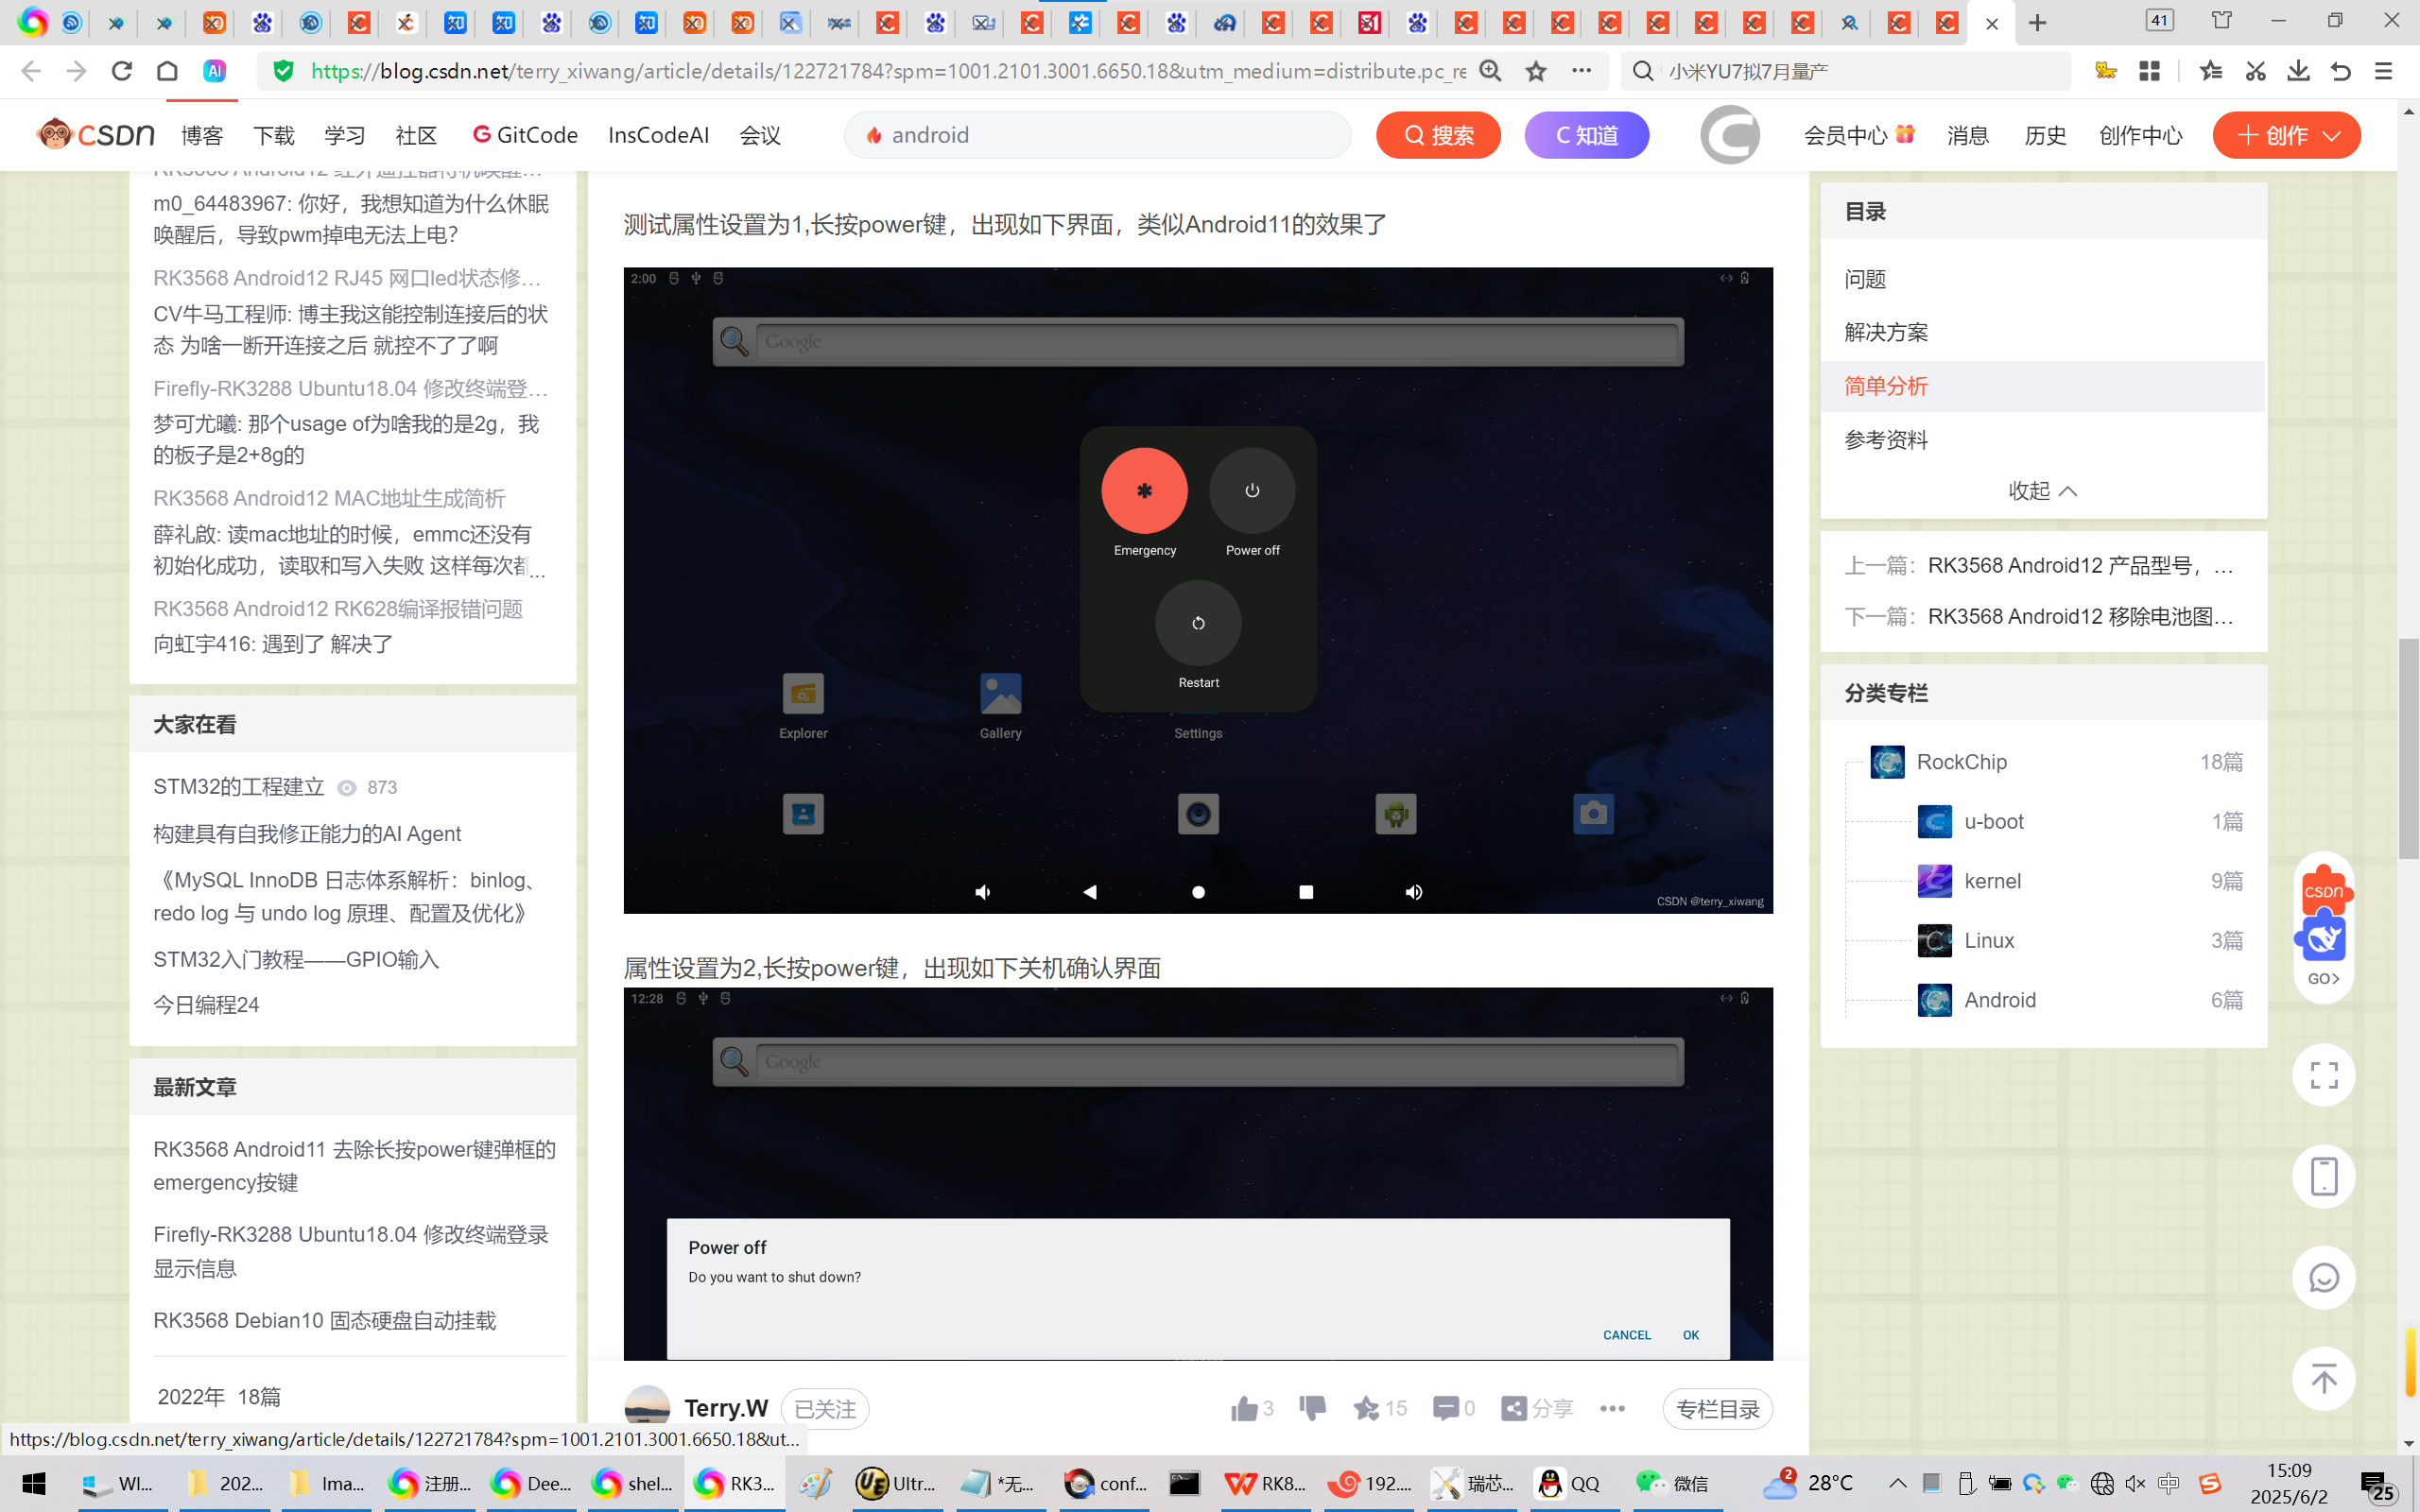Open the three-dots more options menu
2420x1512 pixels.
tap(1612, 1409)
